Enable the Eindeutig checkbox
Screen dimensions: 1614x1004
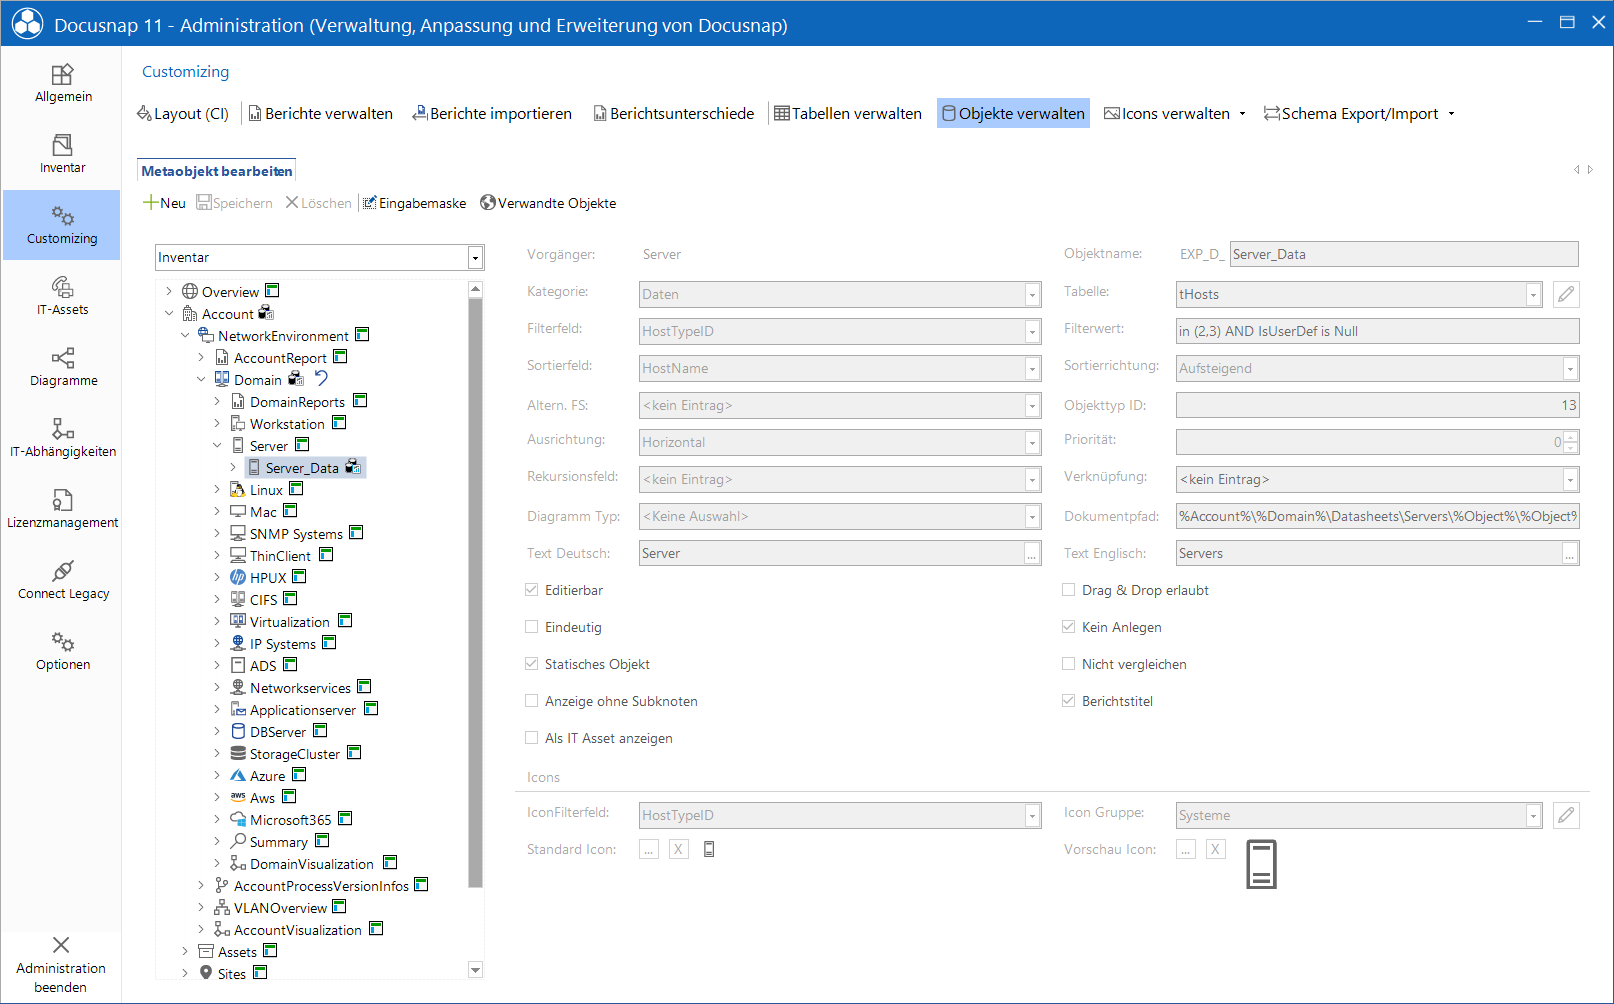(532, 627)
